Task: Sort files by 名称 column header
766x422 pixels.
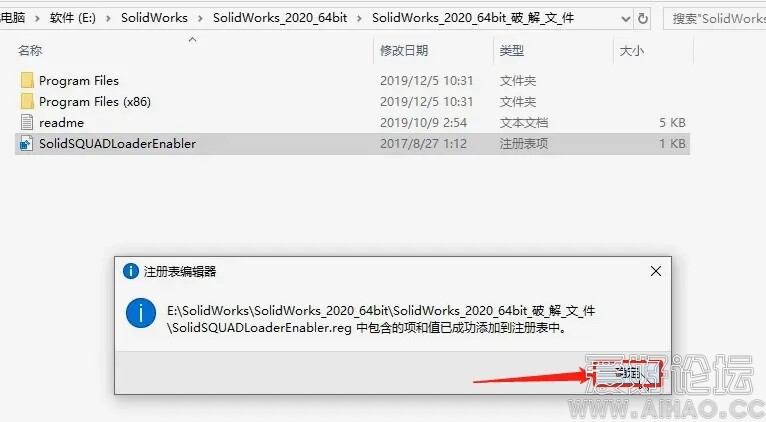Action: click(30, 50)
